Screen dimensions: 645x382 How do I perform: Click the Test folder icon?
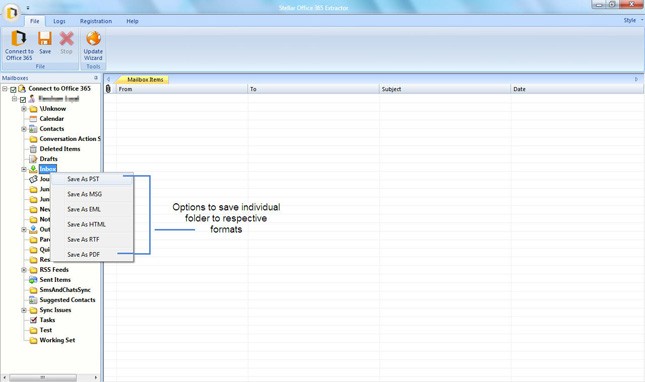(33, 330)
